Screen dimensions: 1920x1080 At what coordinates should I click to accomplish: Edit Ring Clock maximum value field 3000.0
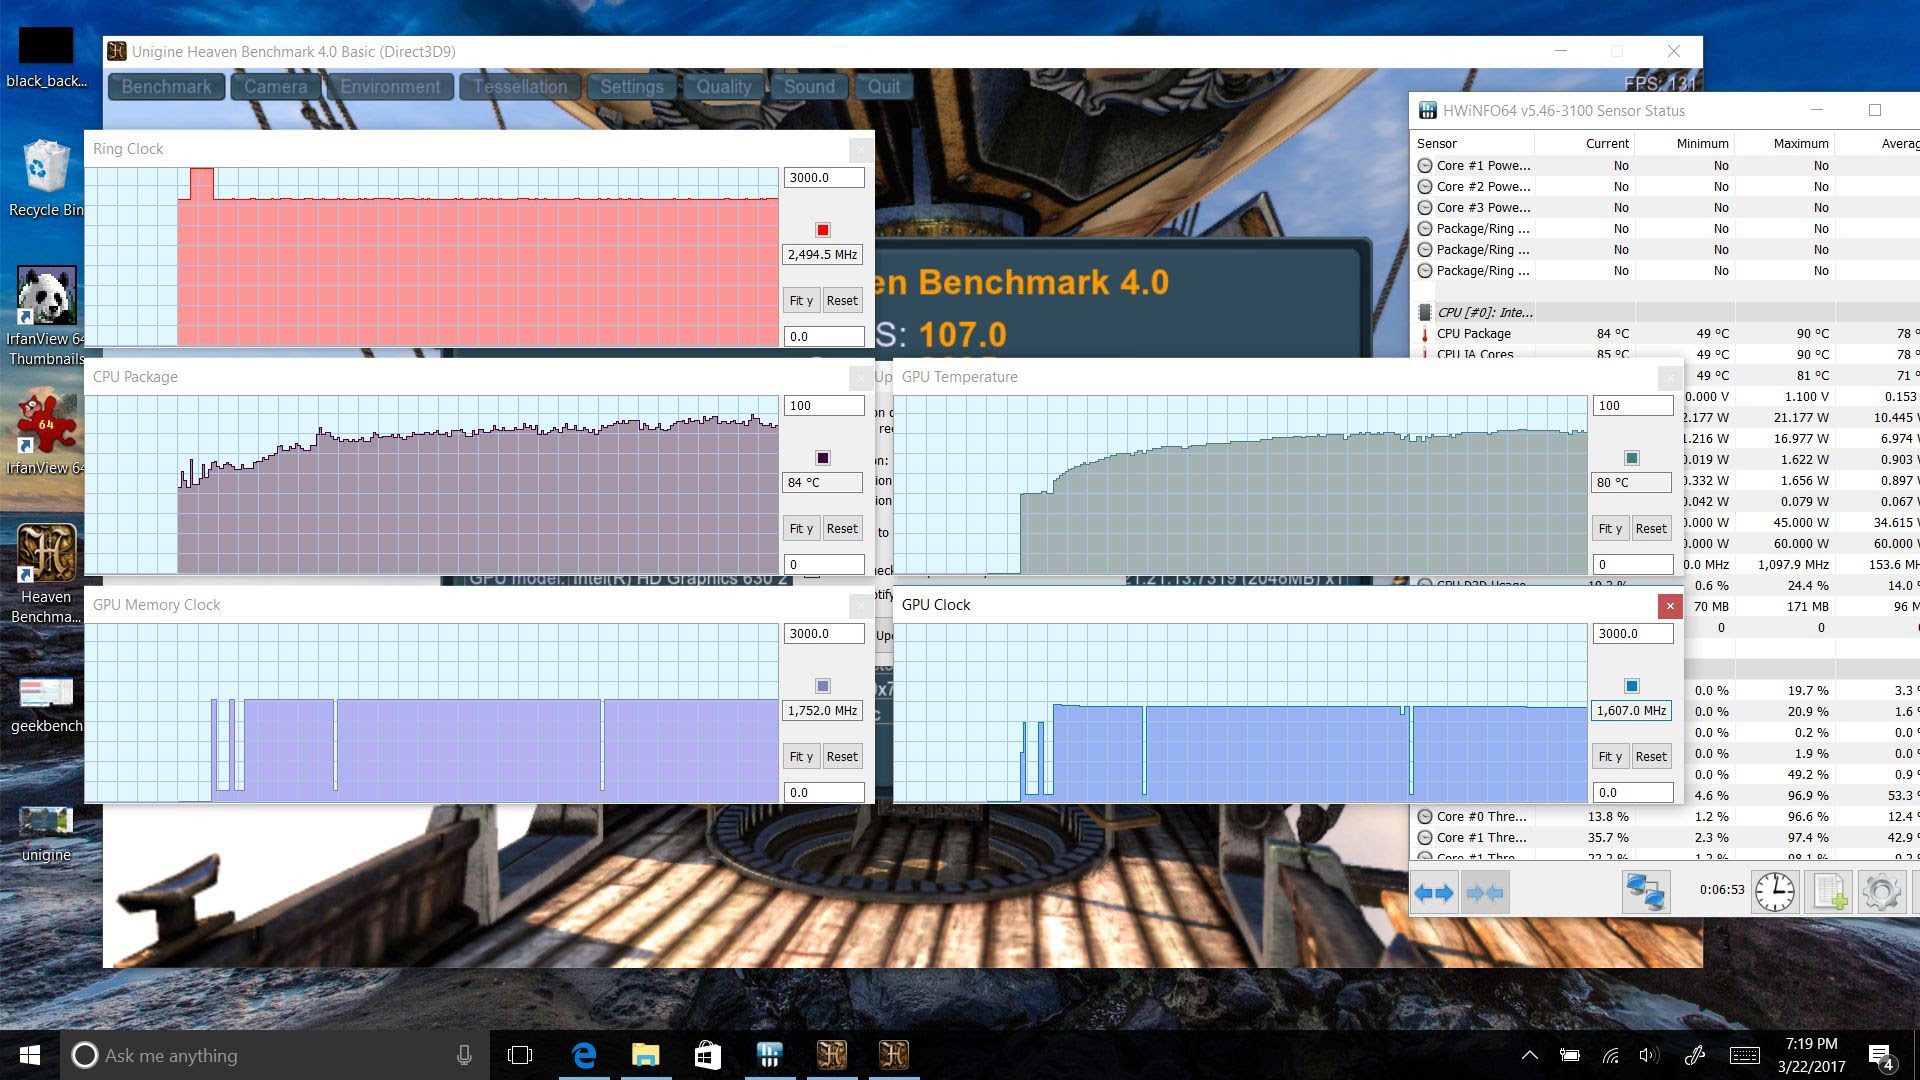[x=823, y=177]
